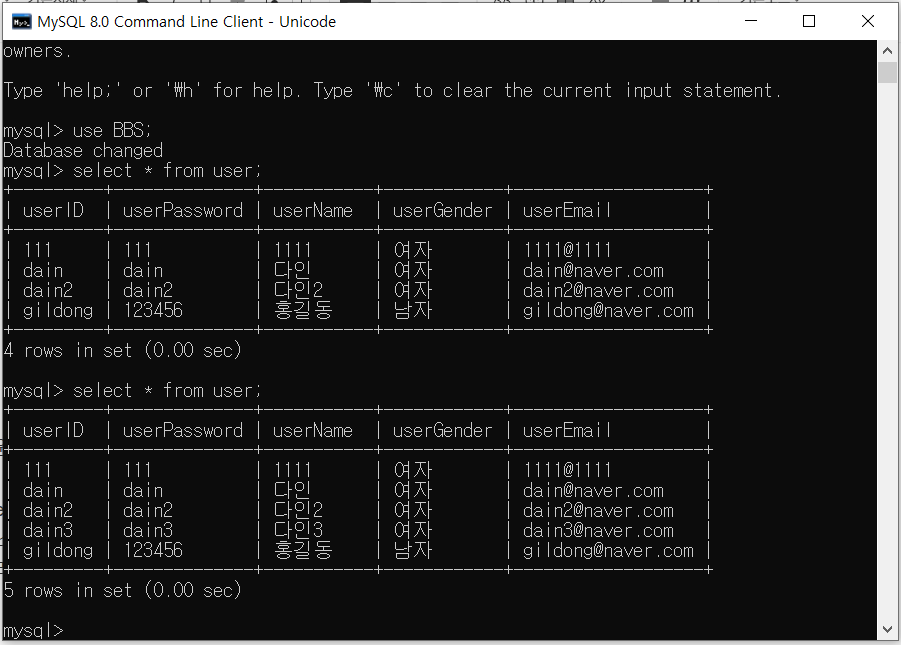Click 'gildong@naver.com' in the first table
This screenshot has width=901, height=645.
[x=609, y=310]
